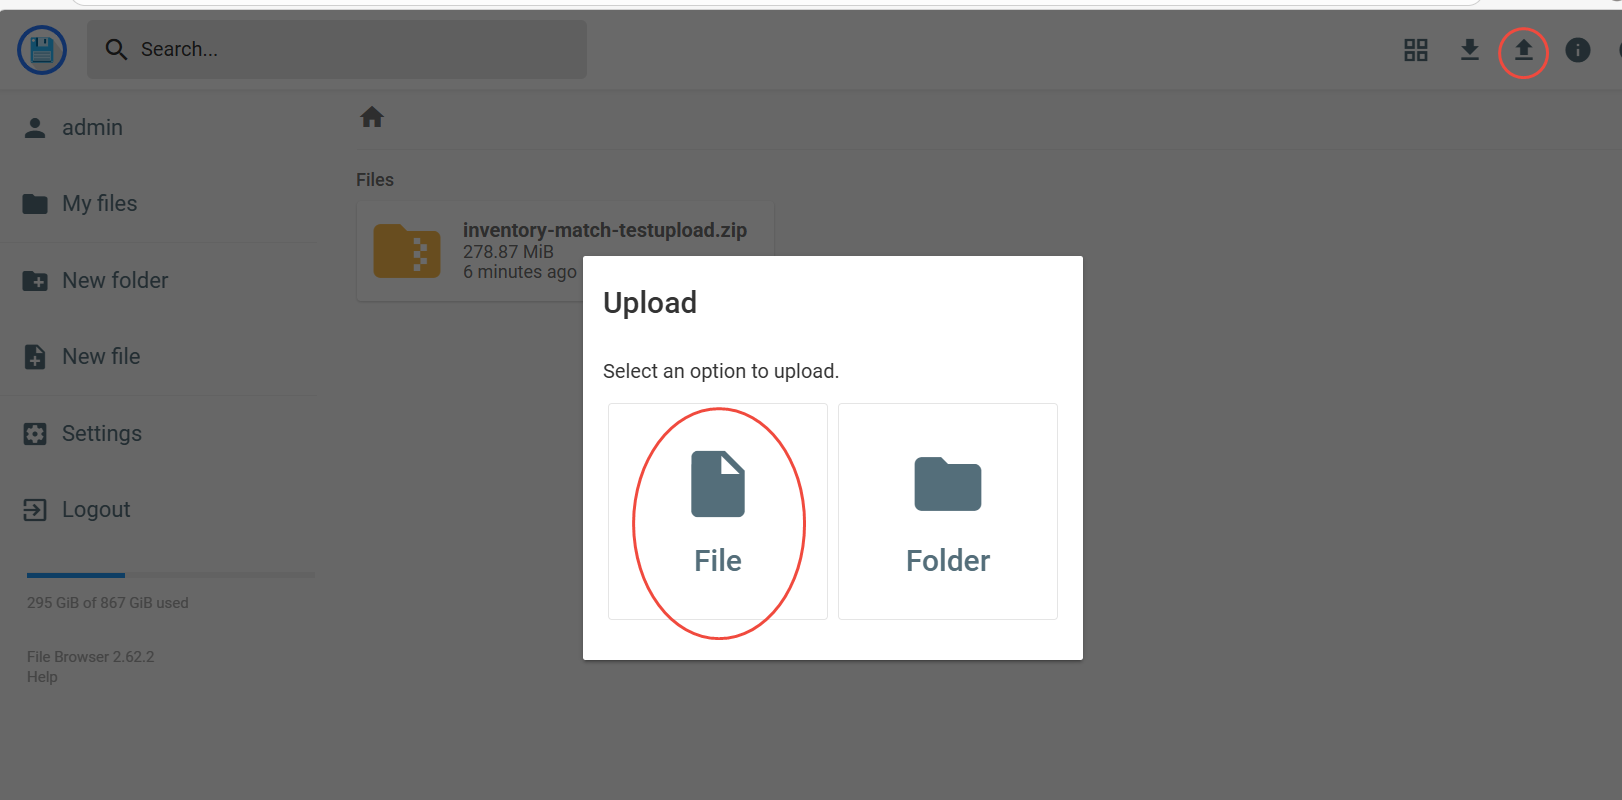1622x800 pixels.
Task: Switch view with the grid layout icon
Action: pos(1416,50)
